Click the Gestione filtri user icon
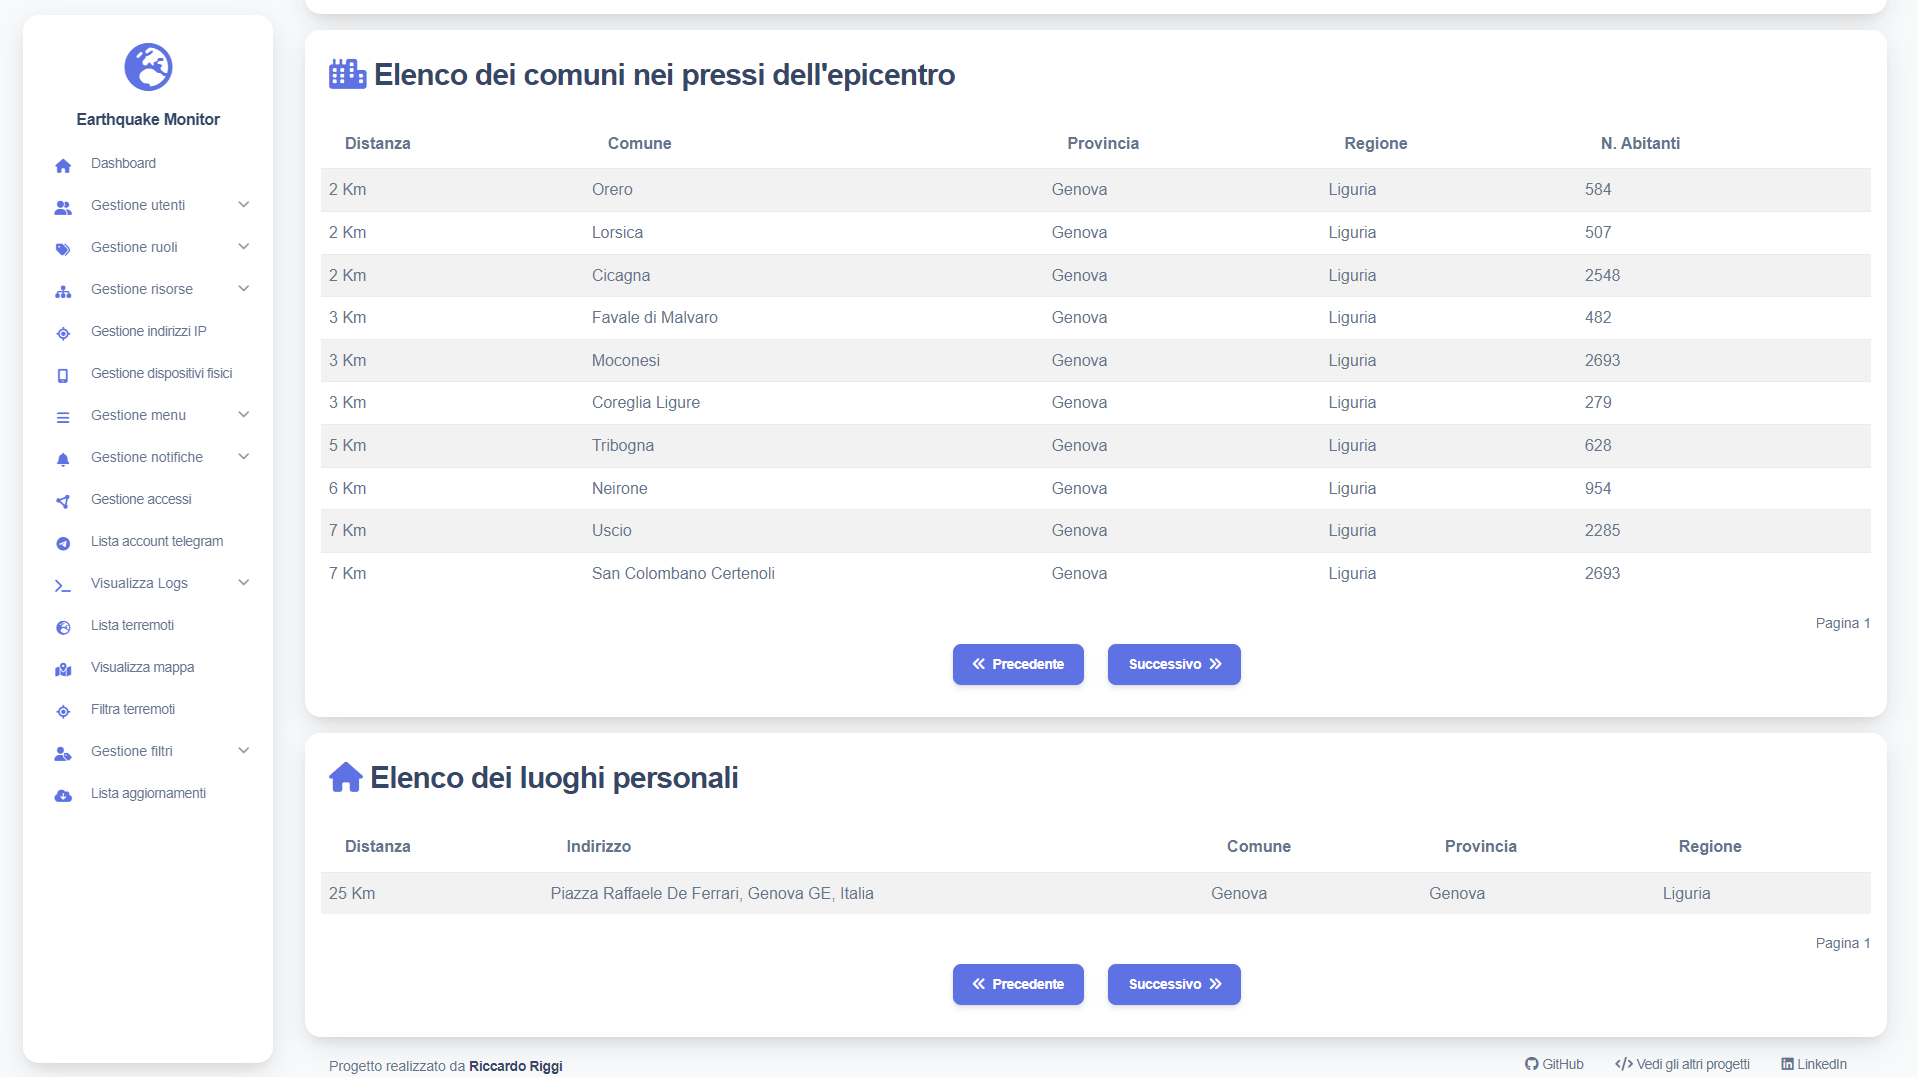This screenshot has width=1917, height=1077. pyautogui.click(x=63, y=753)
